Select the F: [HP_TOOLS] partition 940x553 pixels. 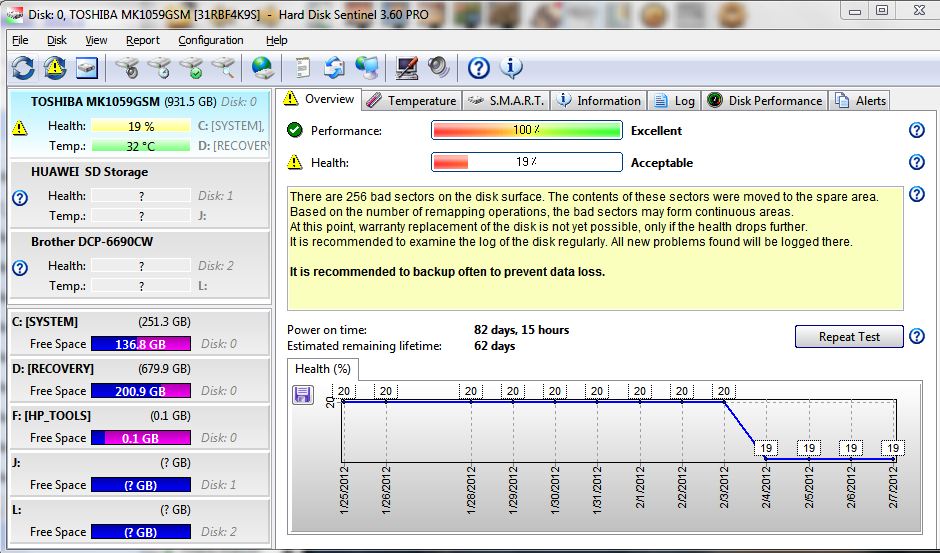pos(140,426)
